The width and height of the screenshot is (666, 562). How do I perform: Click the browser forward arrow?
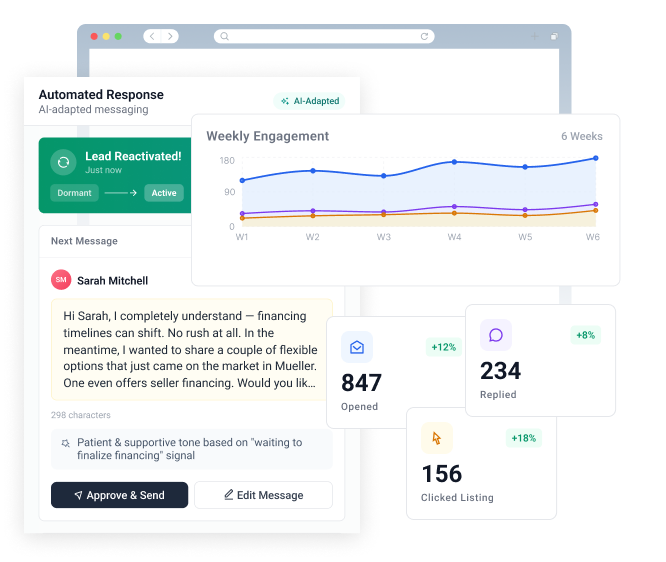coord(171,37)
